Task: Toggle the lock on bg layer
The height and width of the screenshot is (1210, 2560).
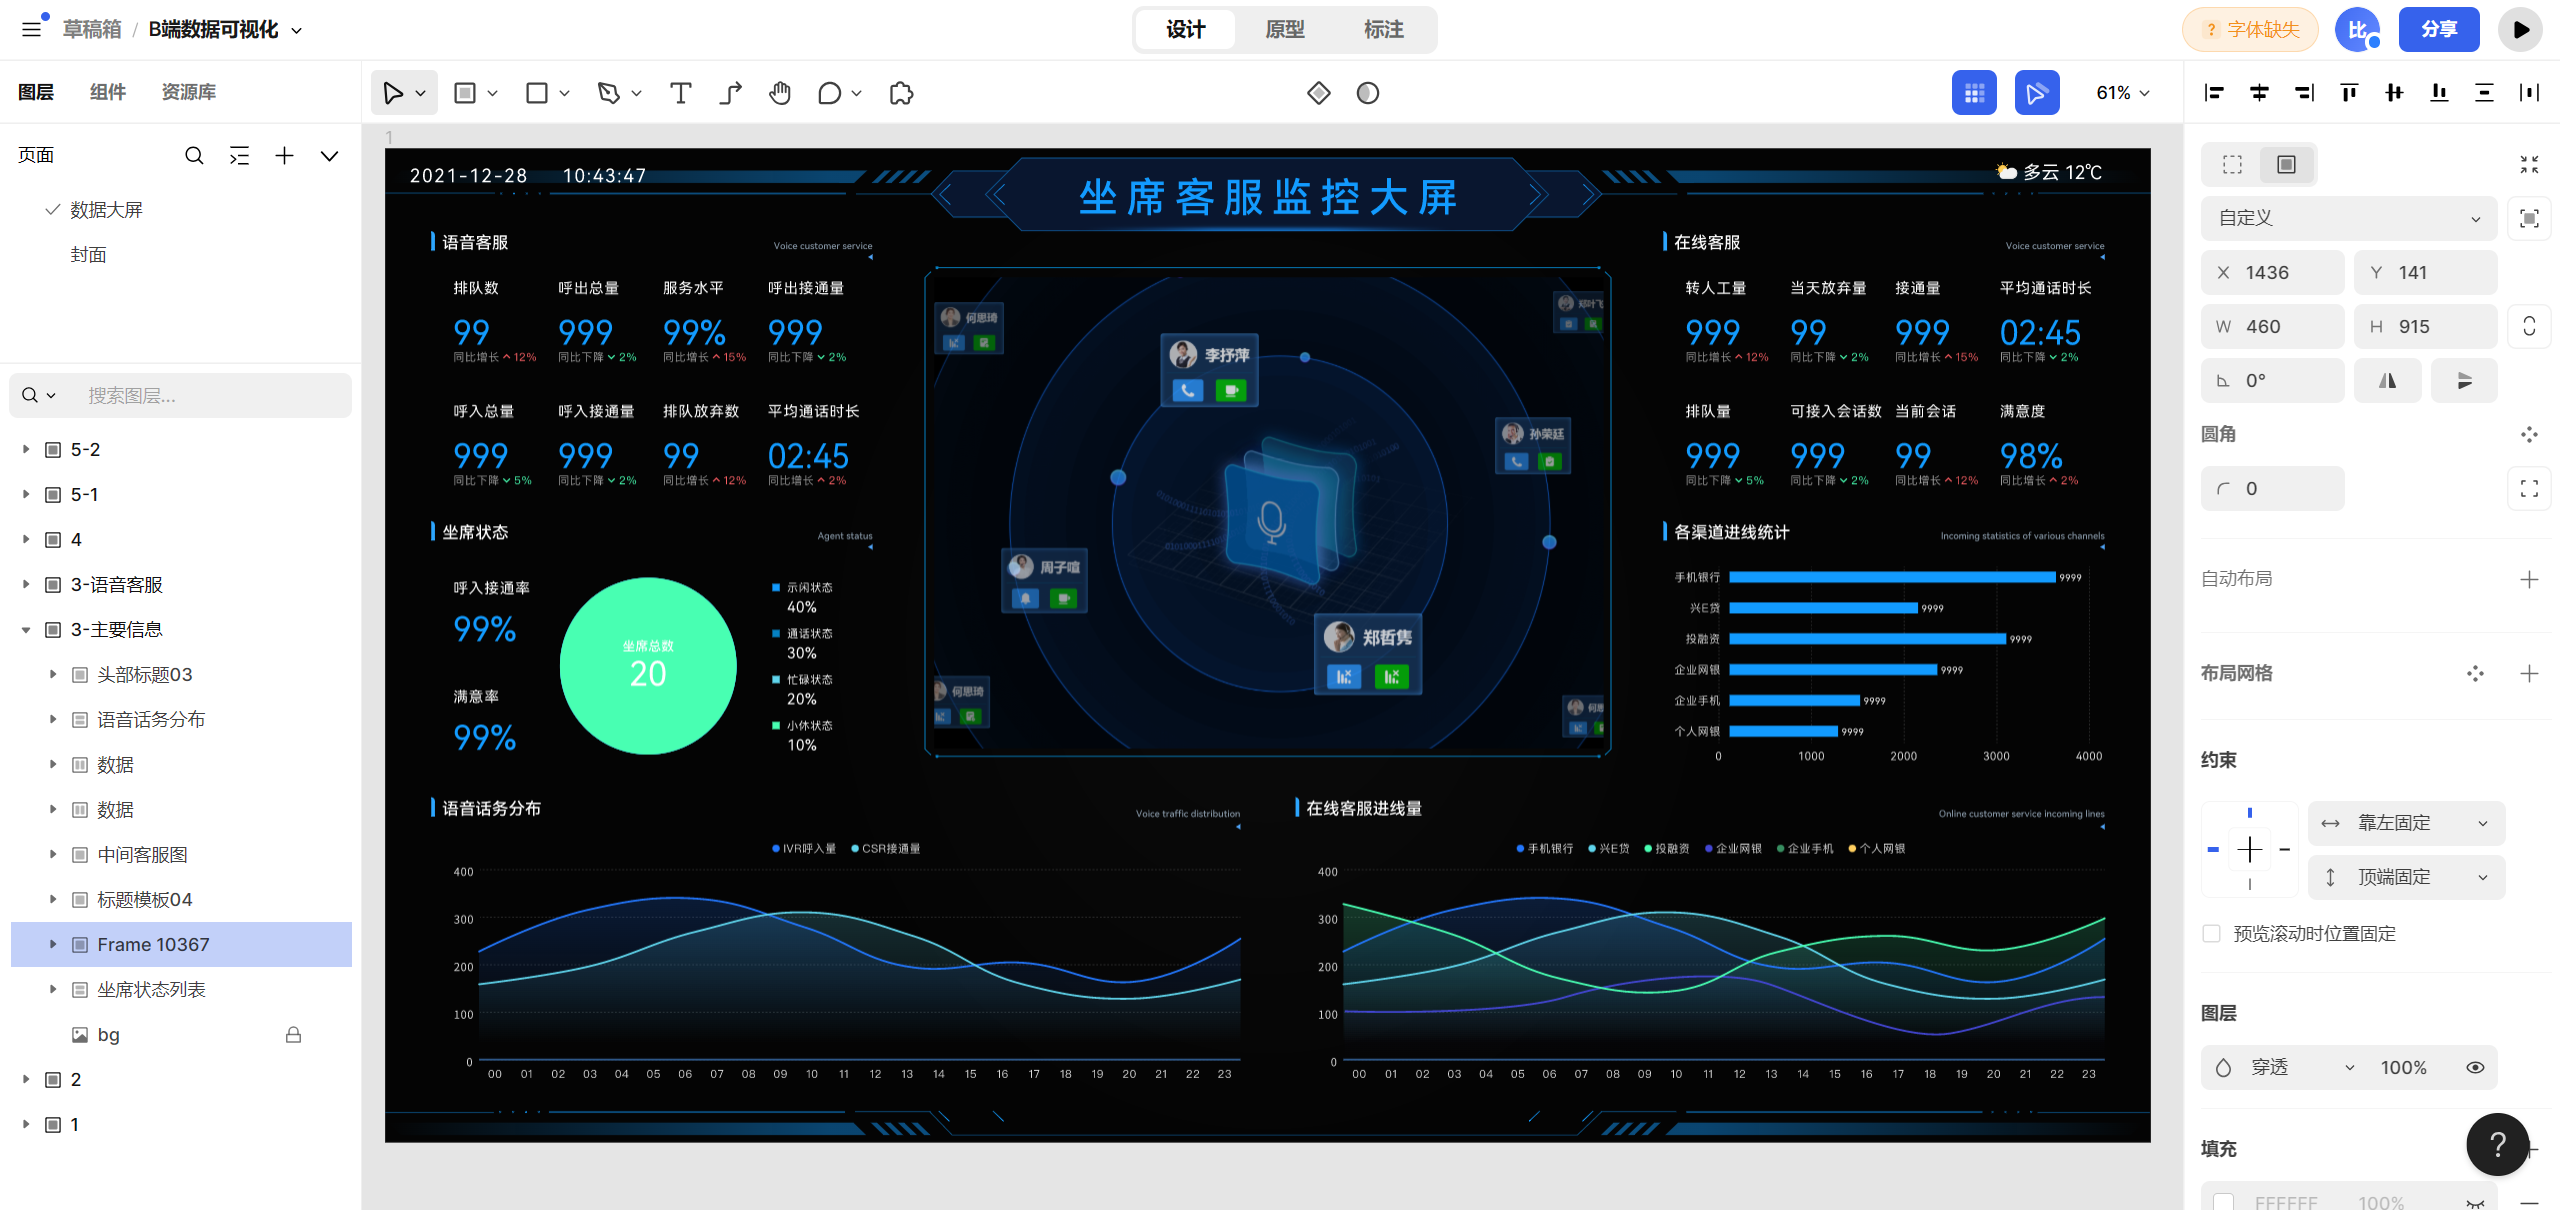Action: click(x=293, y=1035)
